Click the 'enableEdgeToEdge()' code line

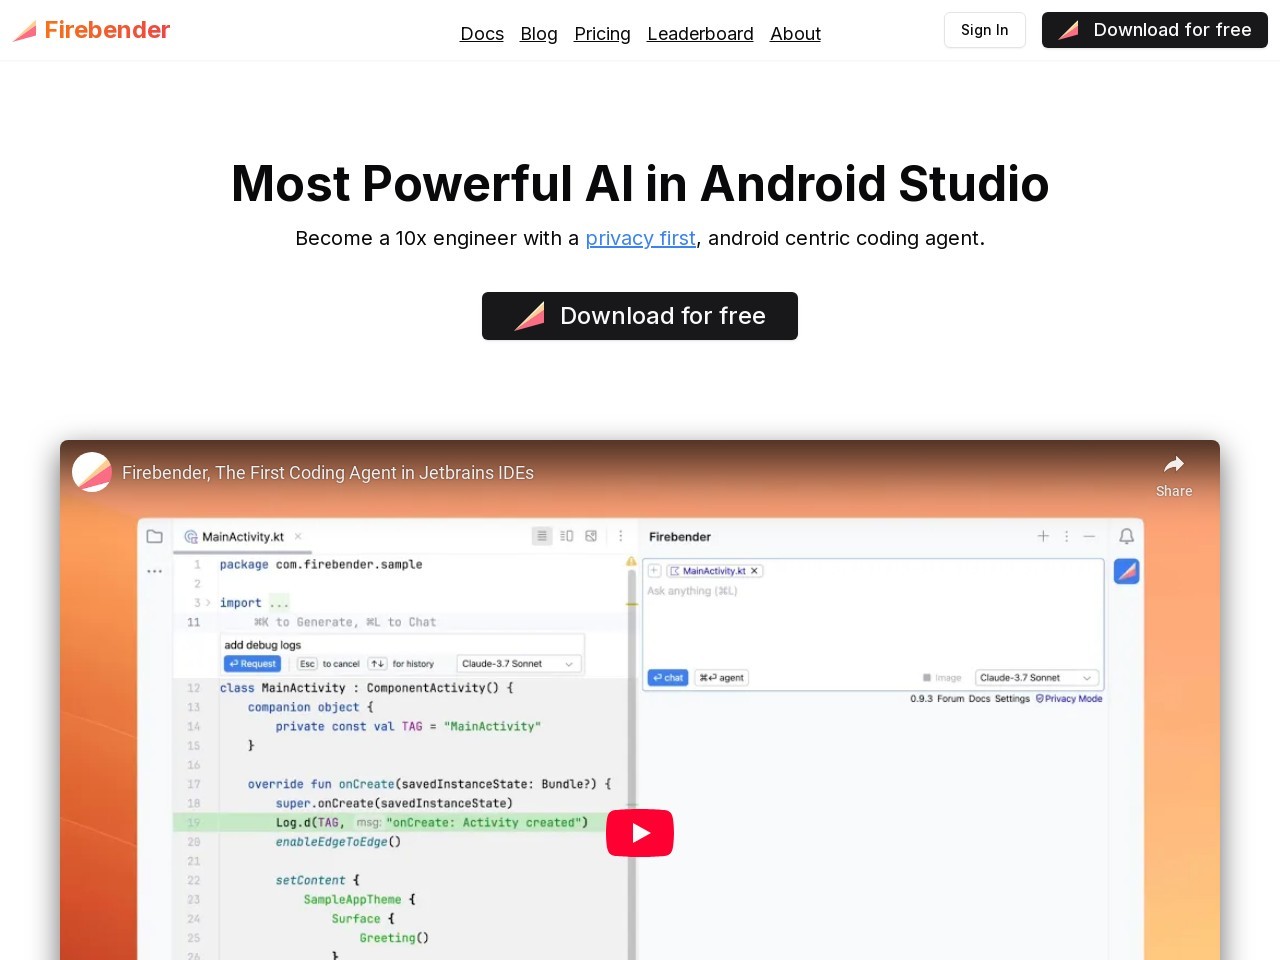(x=338, y=842)
